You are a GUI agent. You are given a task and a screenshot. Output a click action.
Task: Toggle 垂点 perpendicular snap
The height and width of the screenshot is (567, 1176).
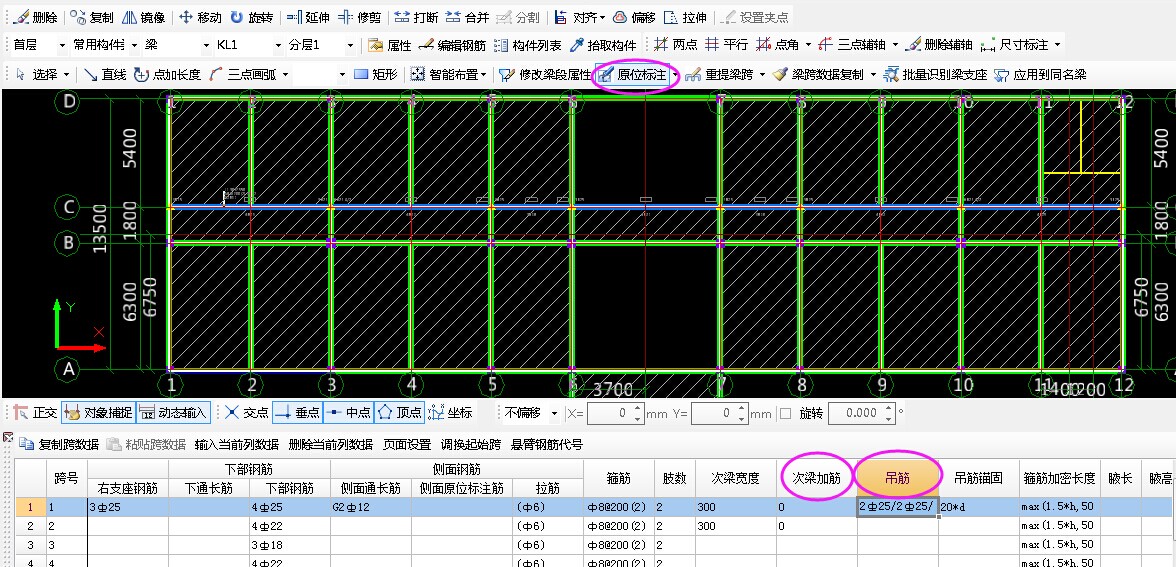tap(297, 412)
